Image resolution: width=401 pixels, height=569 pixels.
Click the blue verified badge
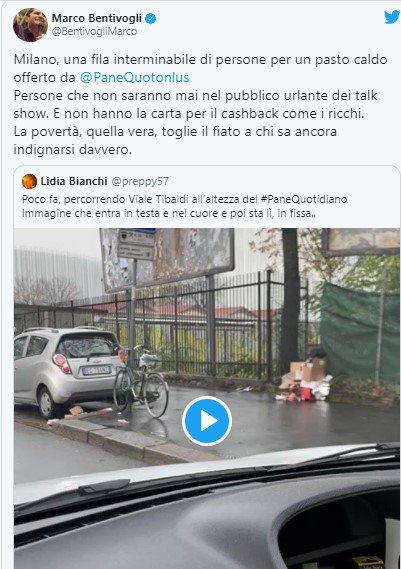tap(151, 18)
